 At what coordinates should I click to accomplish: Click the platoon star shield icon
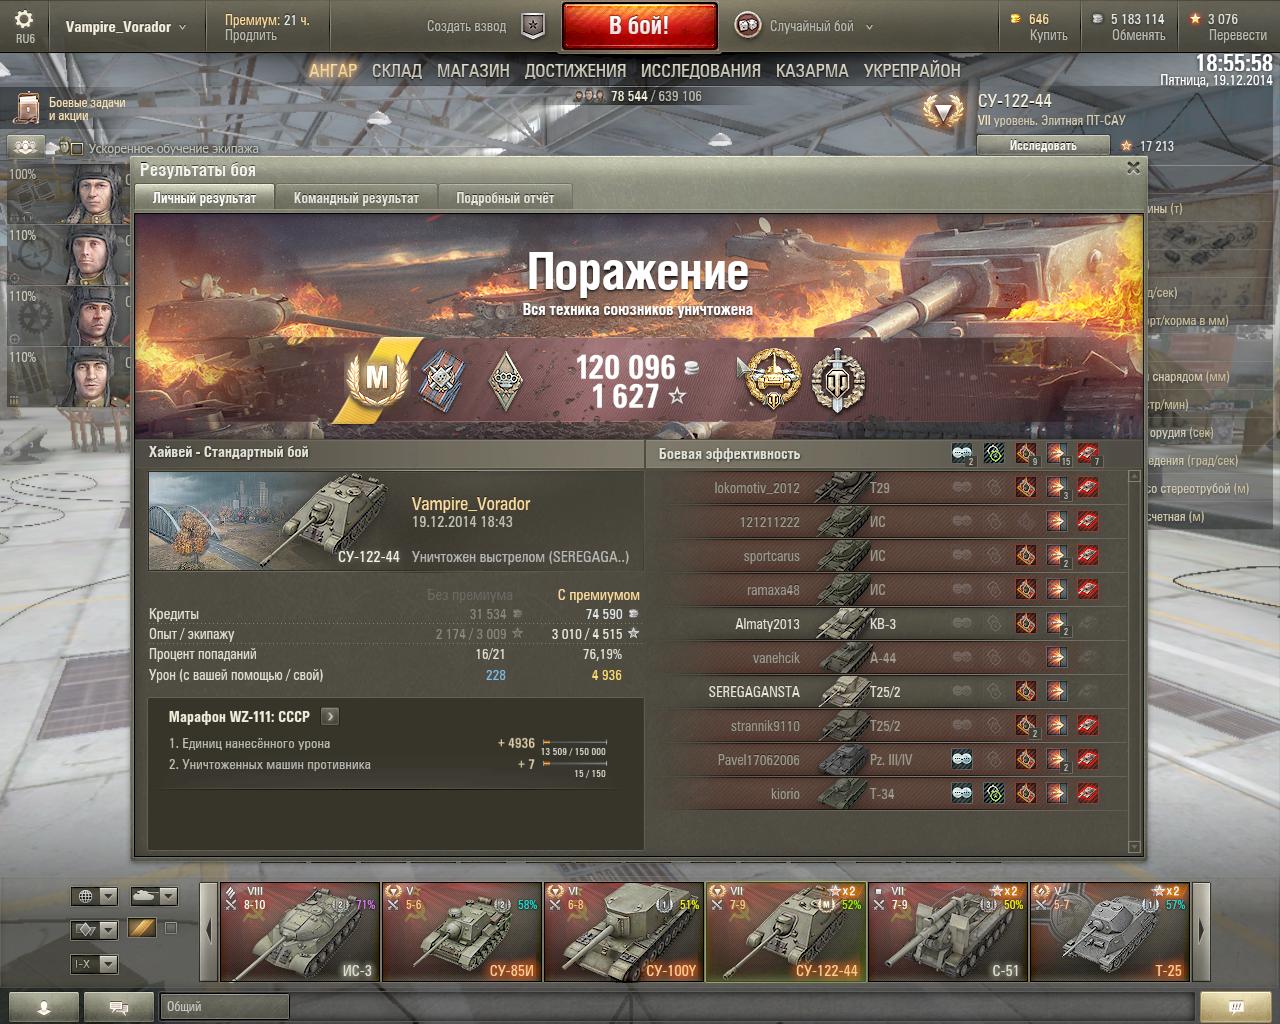(533, 26)
